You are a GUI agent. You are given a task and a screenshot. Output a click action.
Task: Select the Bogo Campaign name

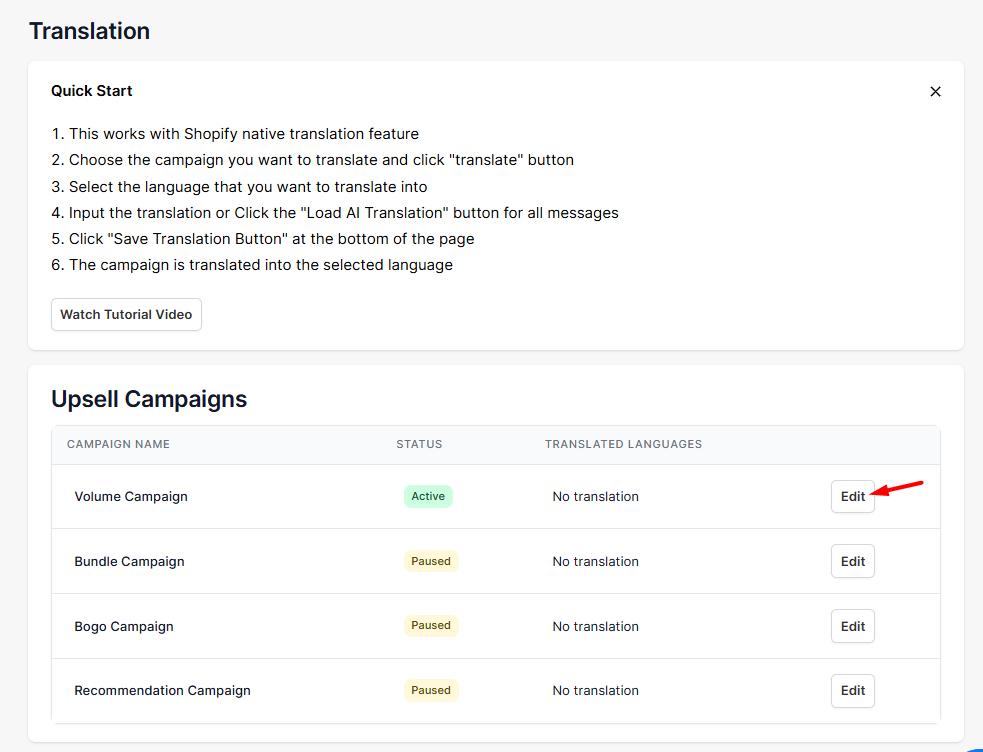(124, 626)
